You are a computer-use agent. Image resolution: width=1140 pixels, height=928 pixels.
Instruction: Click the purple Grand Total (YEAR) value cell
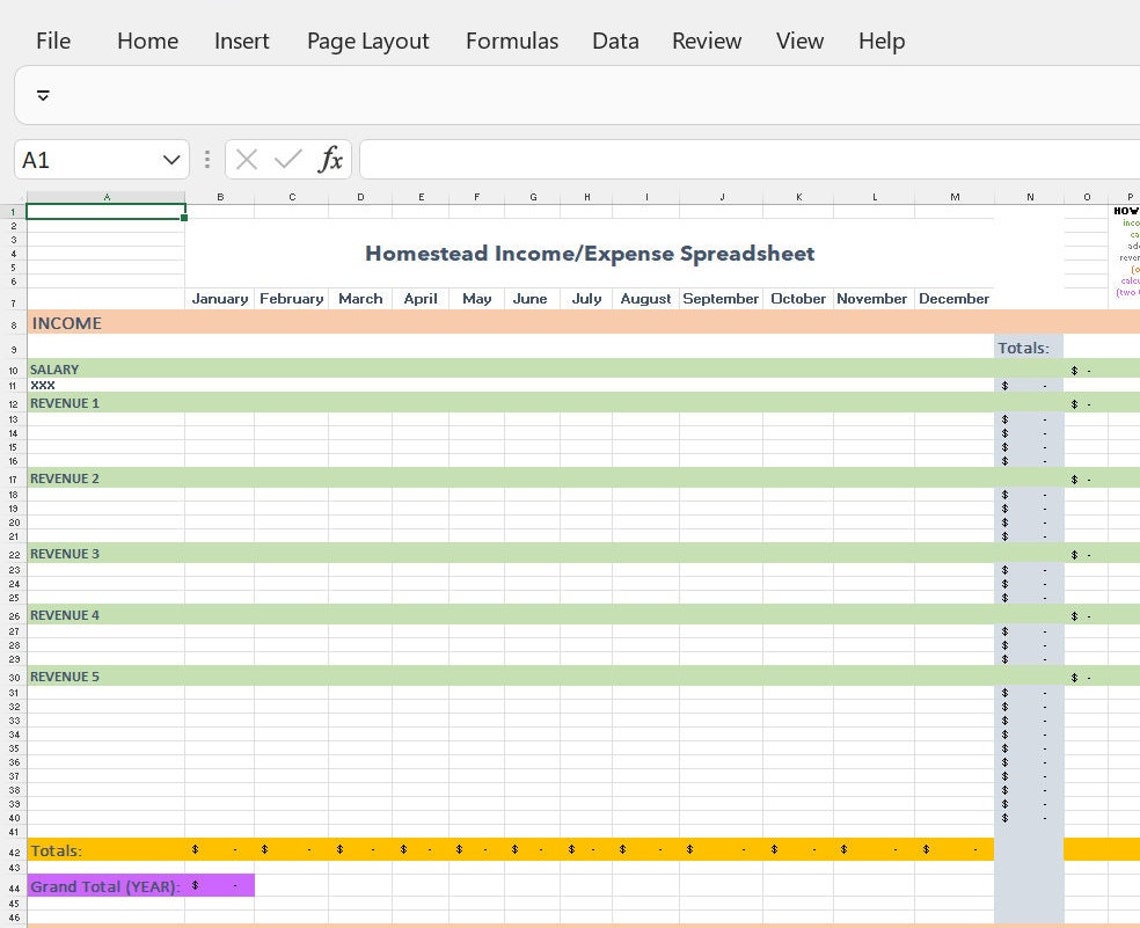(x=222, y=886)
